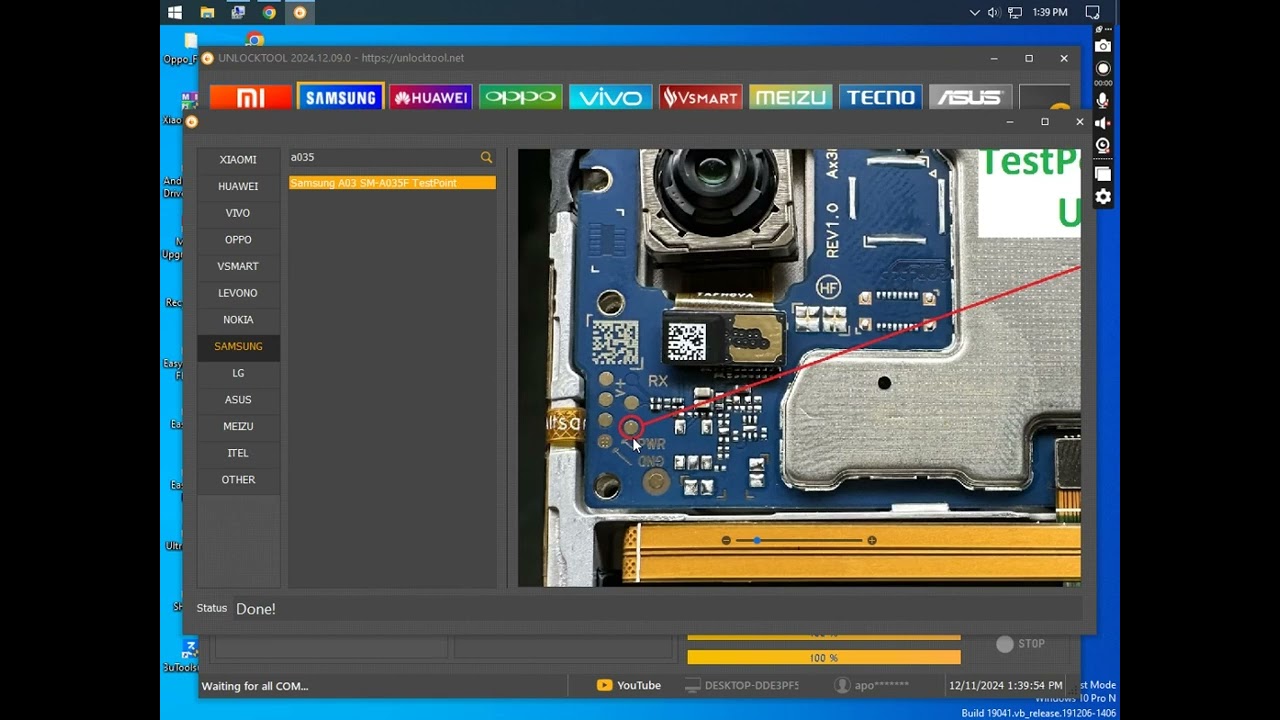The width and height of the screenshot is (1280, 720).
Task: Choose HUAWEI in the testpoint brand list
Action: (x=238, y=186)
